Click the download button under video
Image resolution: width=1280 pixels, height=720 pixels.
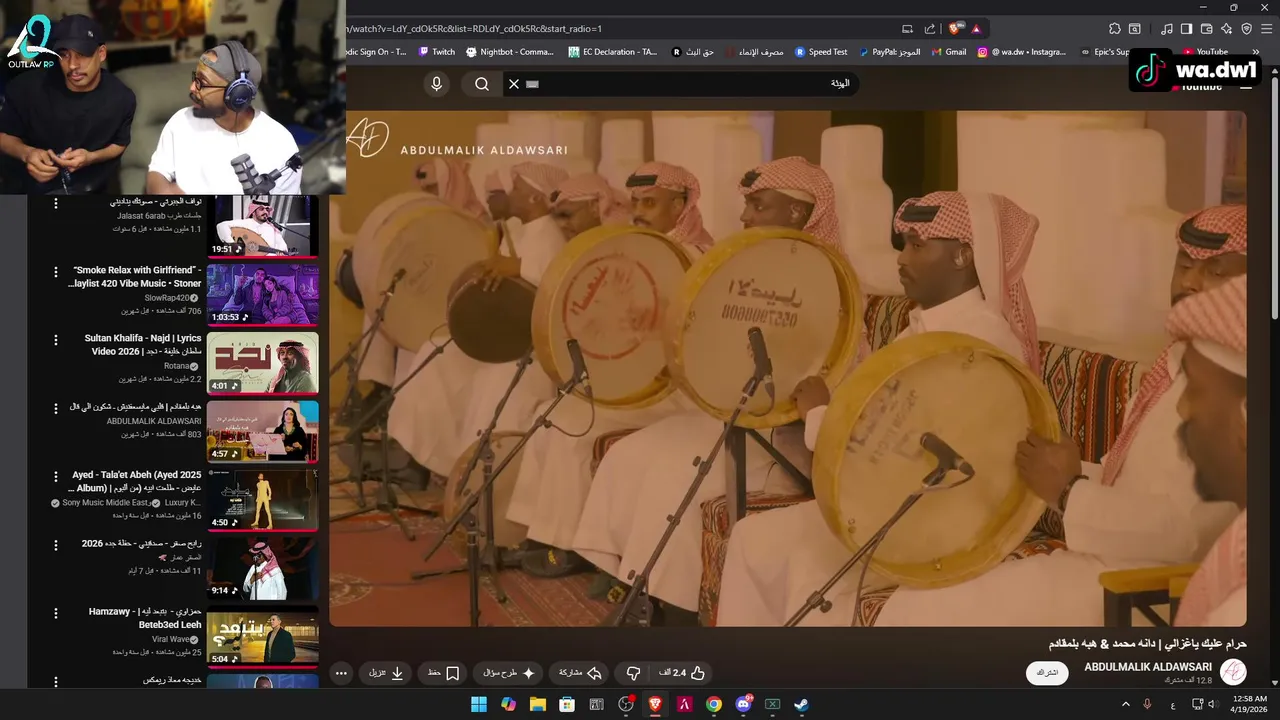point(386,673)
